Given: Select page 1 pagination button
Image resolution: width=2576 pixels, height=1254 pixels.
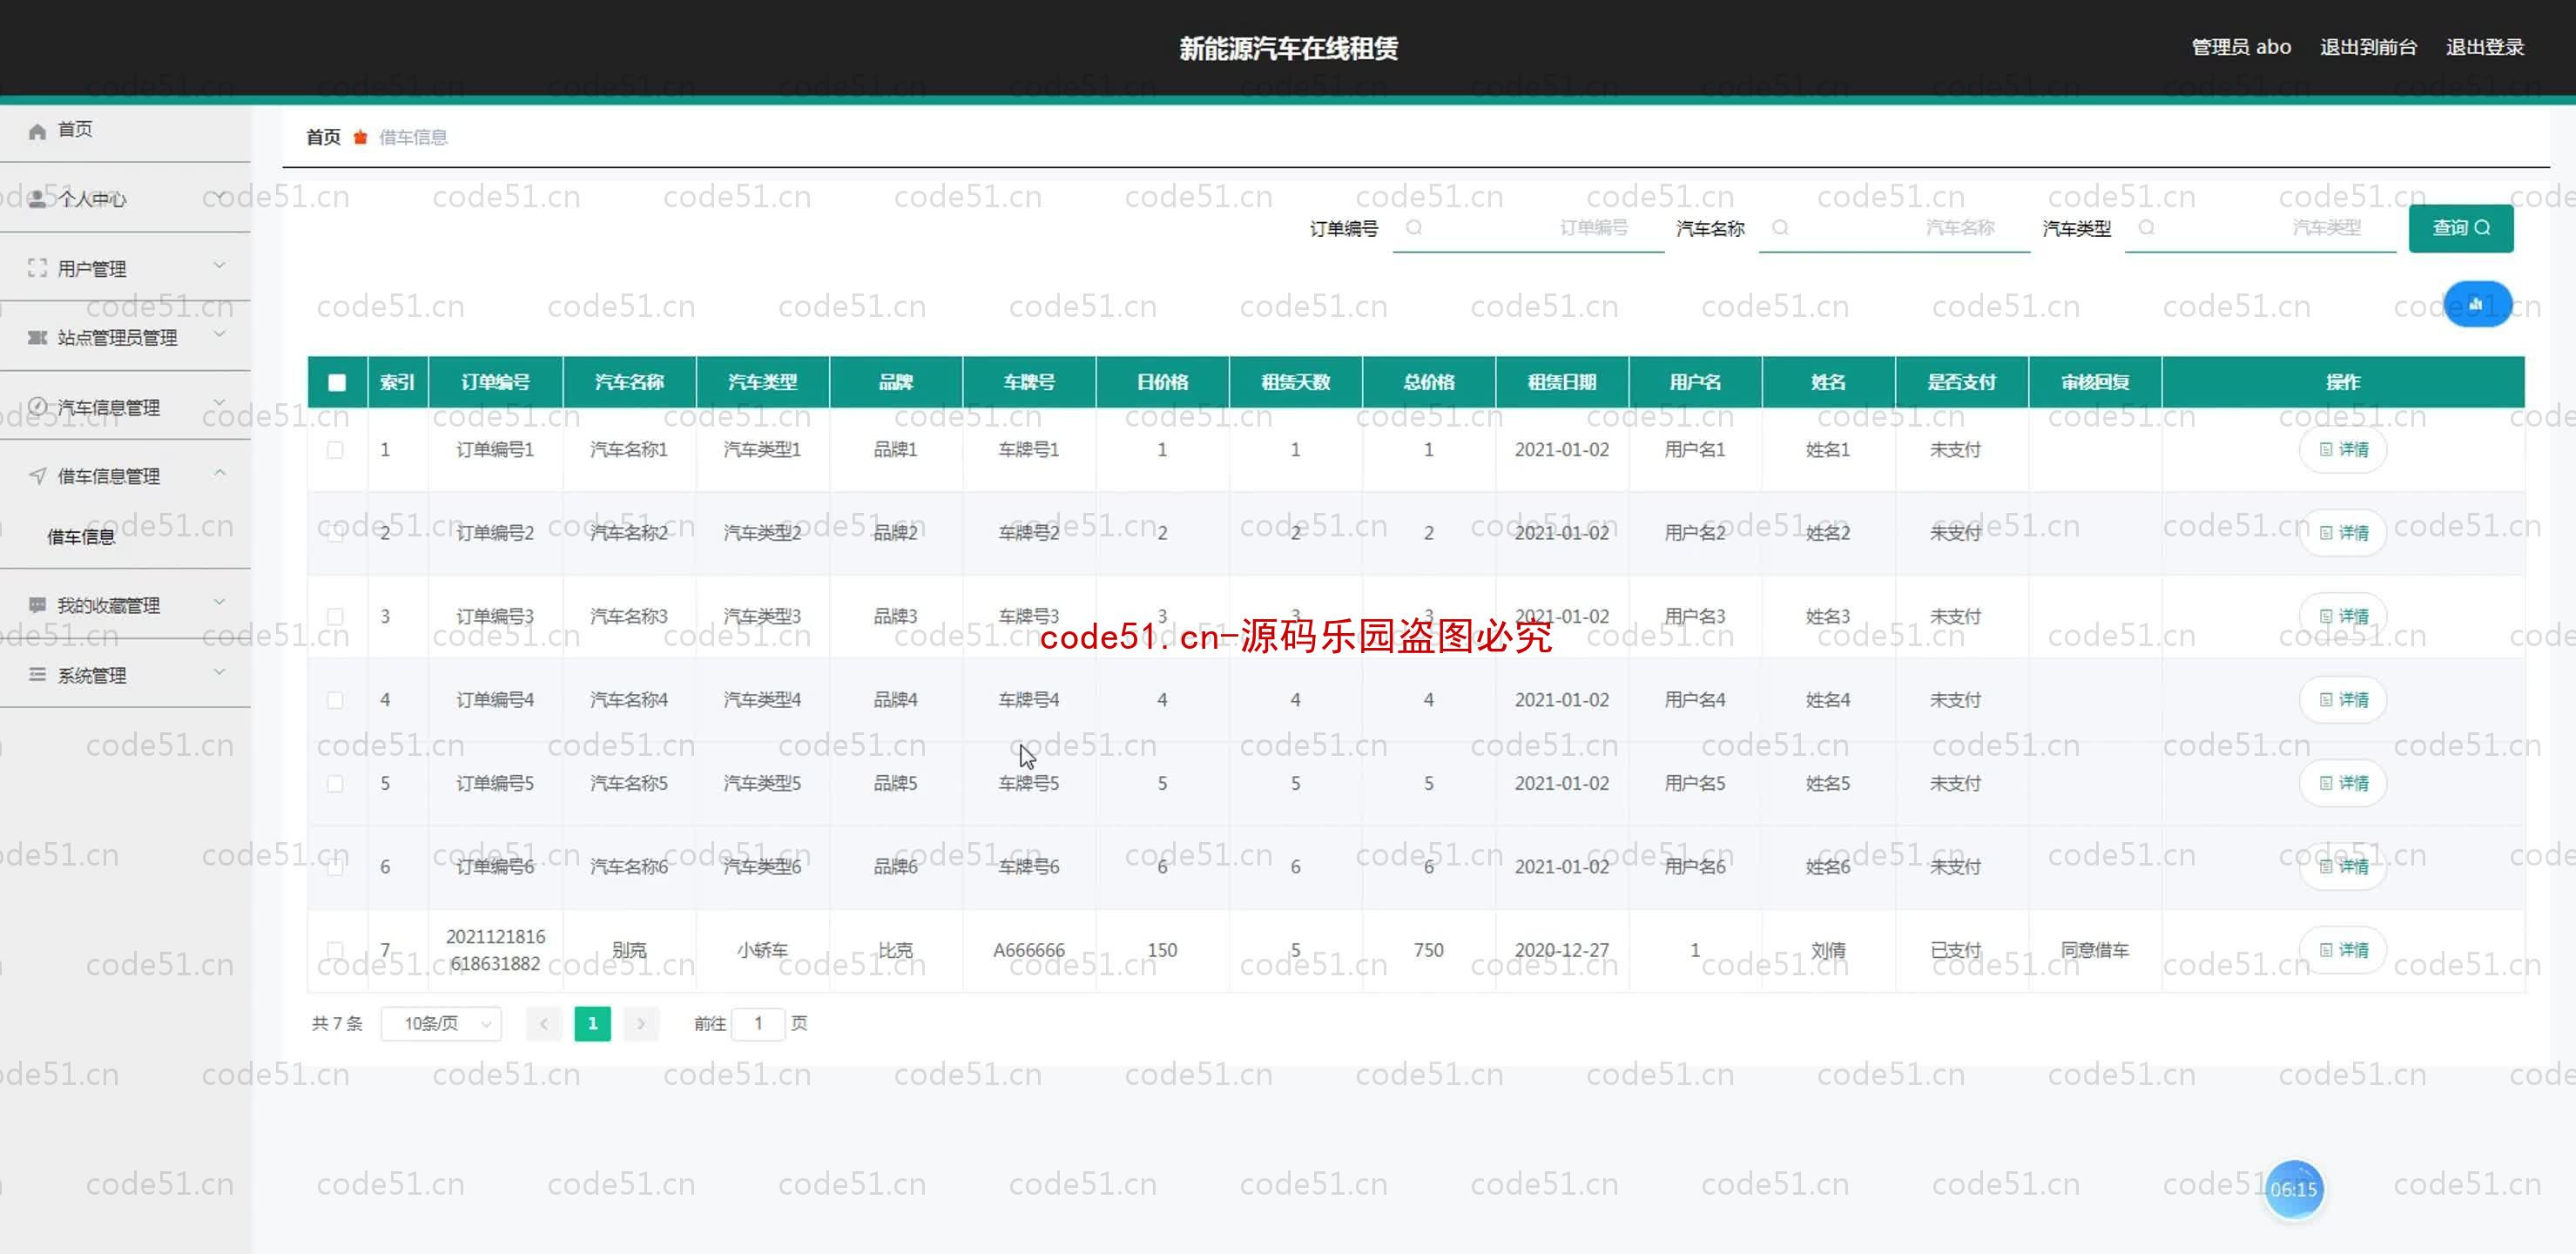Looking at the screenshot, I should pyautogui.click(x=592, y=1023).
